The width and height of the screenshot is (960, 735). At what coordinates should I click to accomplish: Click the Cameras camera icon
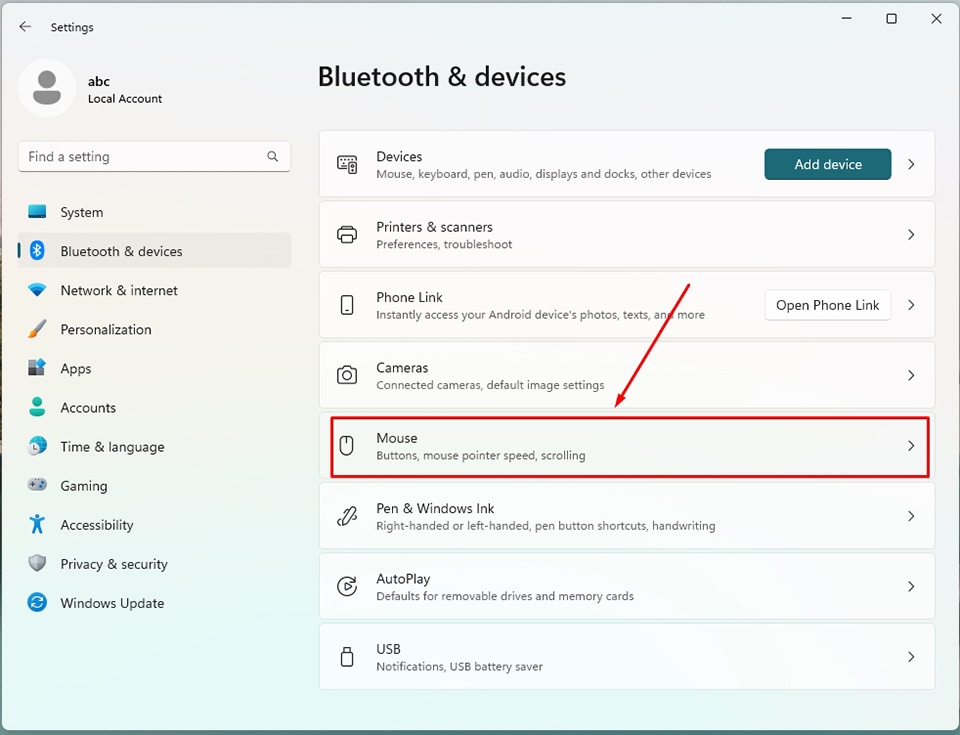point(347,375)
